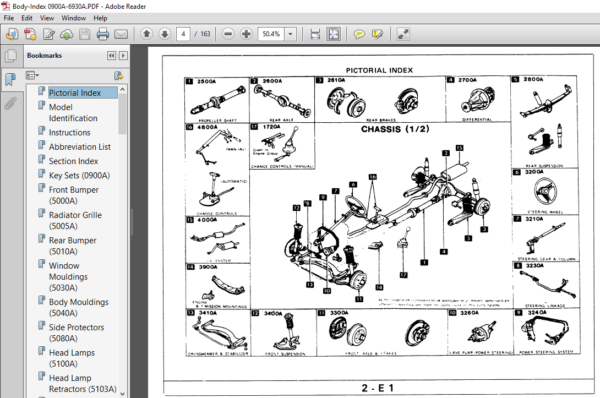The image size is (600, 398).
Task: Go to next page with down arrow
Action: [x=165, y=34]
